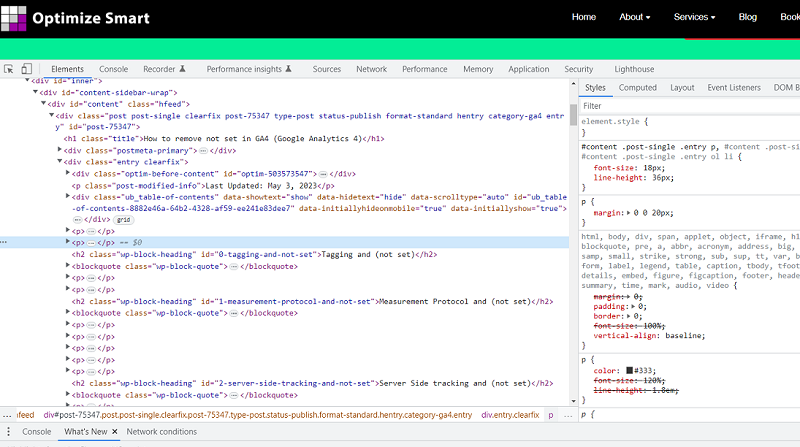The height and width of the screenshot is (447, 800).
Task: Open the Computed styles tab
Action: click(x=637, y=87)
